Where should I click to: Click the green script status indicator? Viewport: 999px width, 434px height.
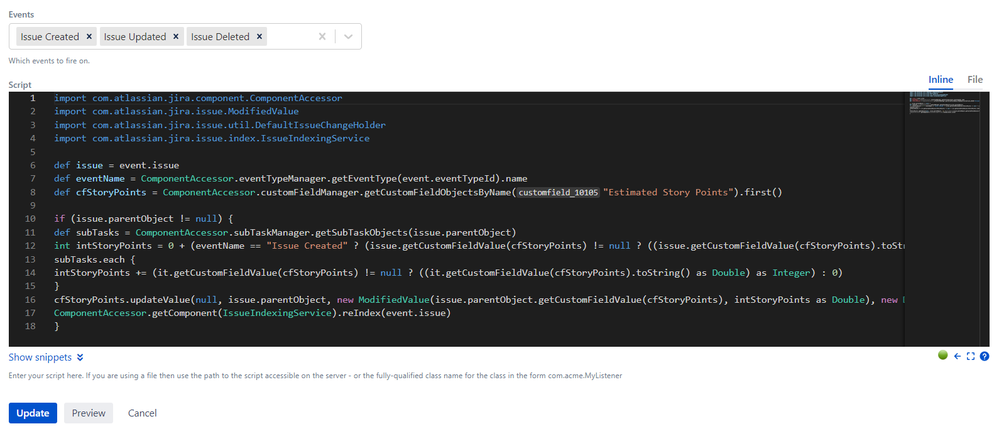click(943, 356)
